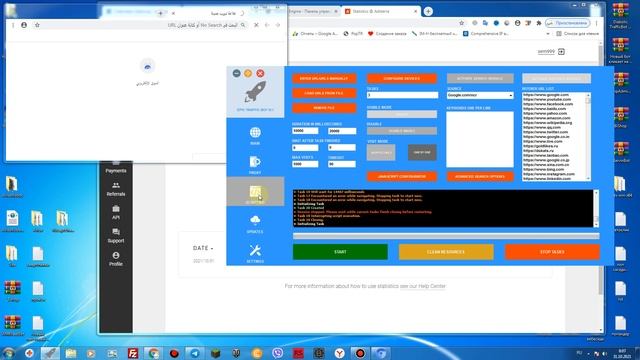The width and height of the screenshot is (640, 360).
Task: Click the logout icon beside the username
Action: click(x=561, y=51)
